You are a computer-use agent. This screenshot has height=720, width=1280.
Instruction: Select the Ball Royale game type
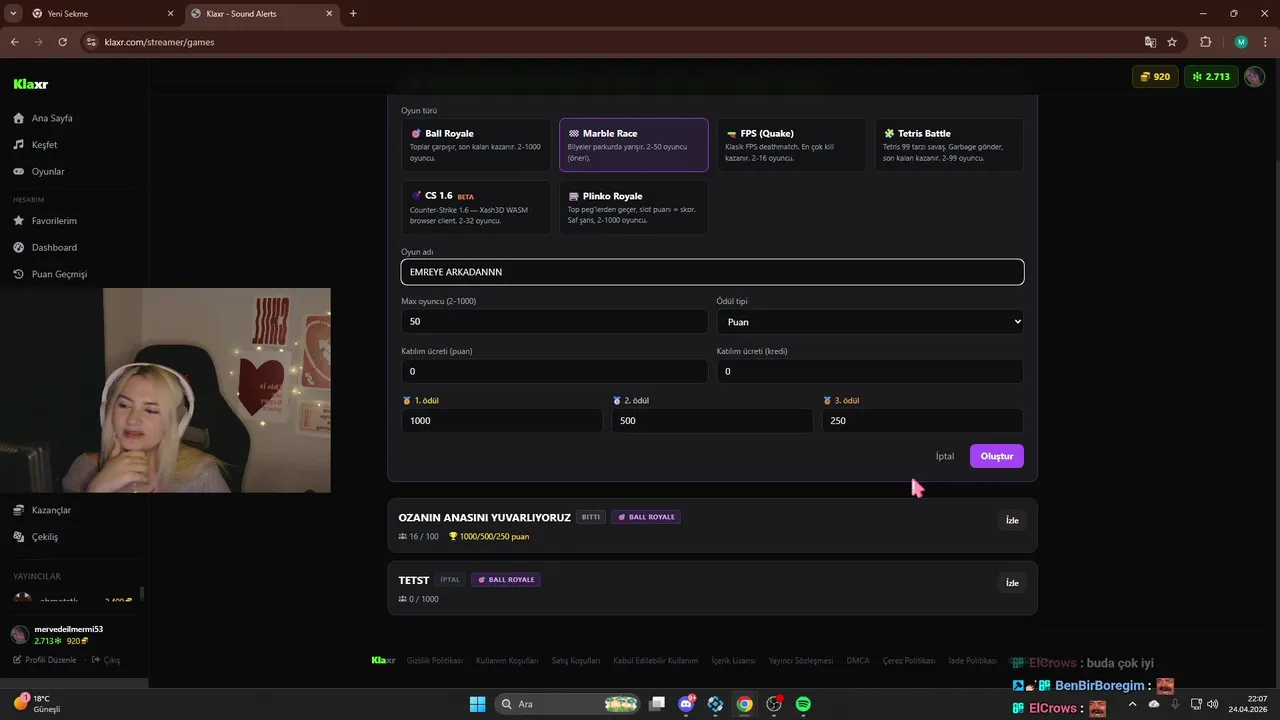click(x=476, y=145)
